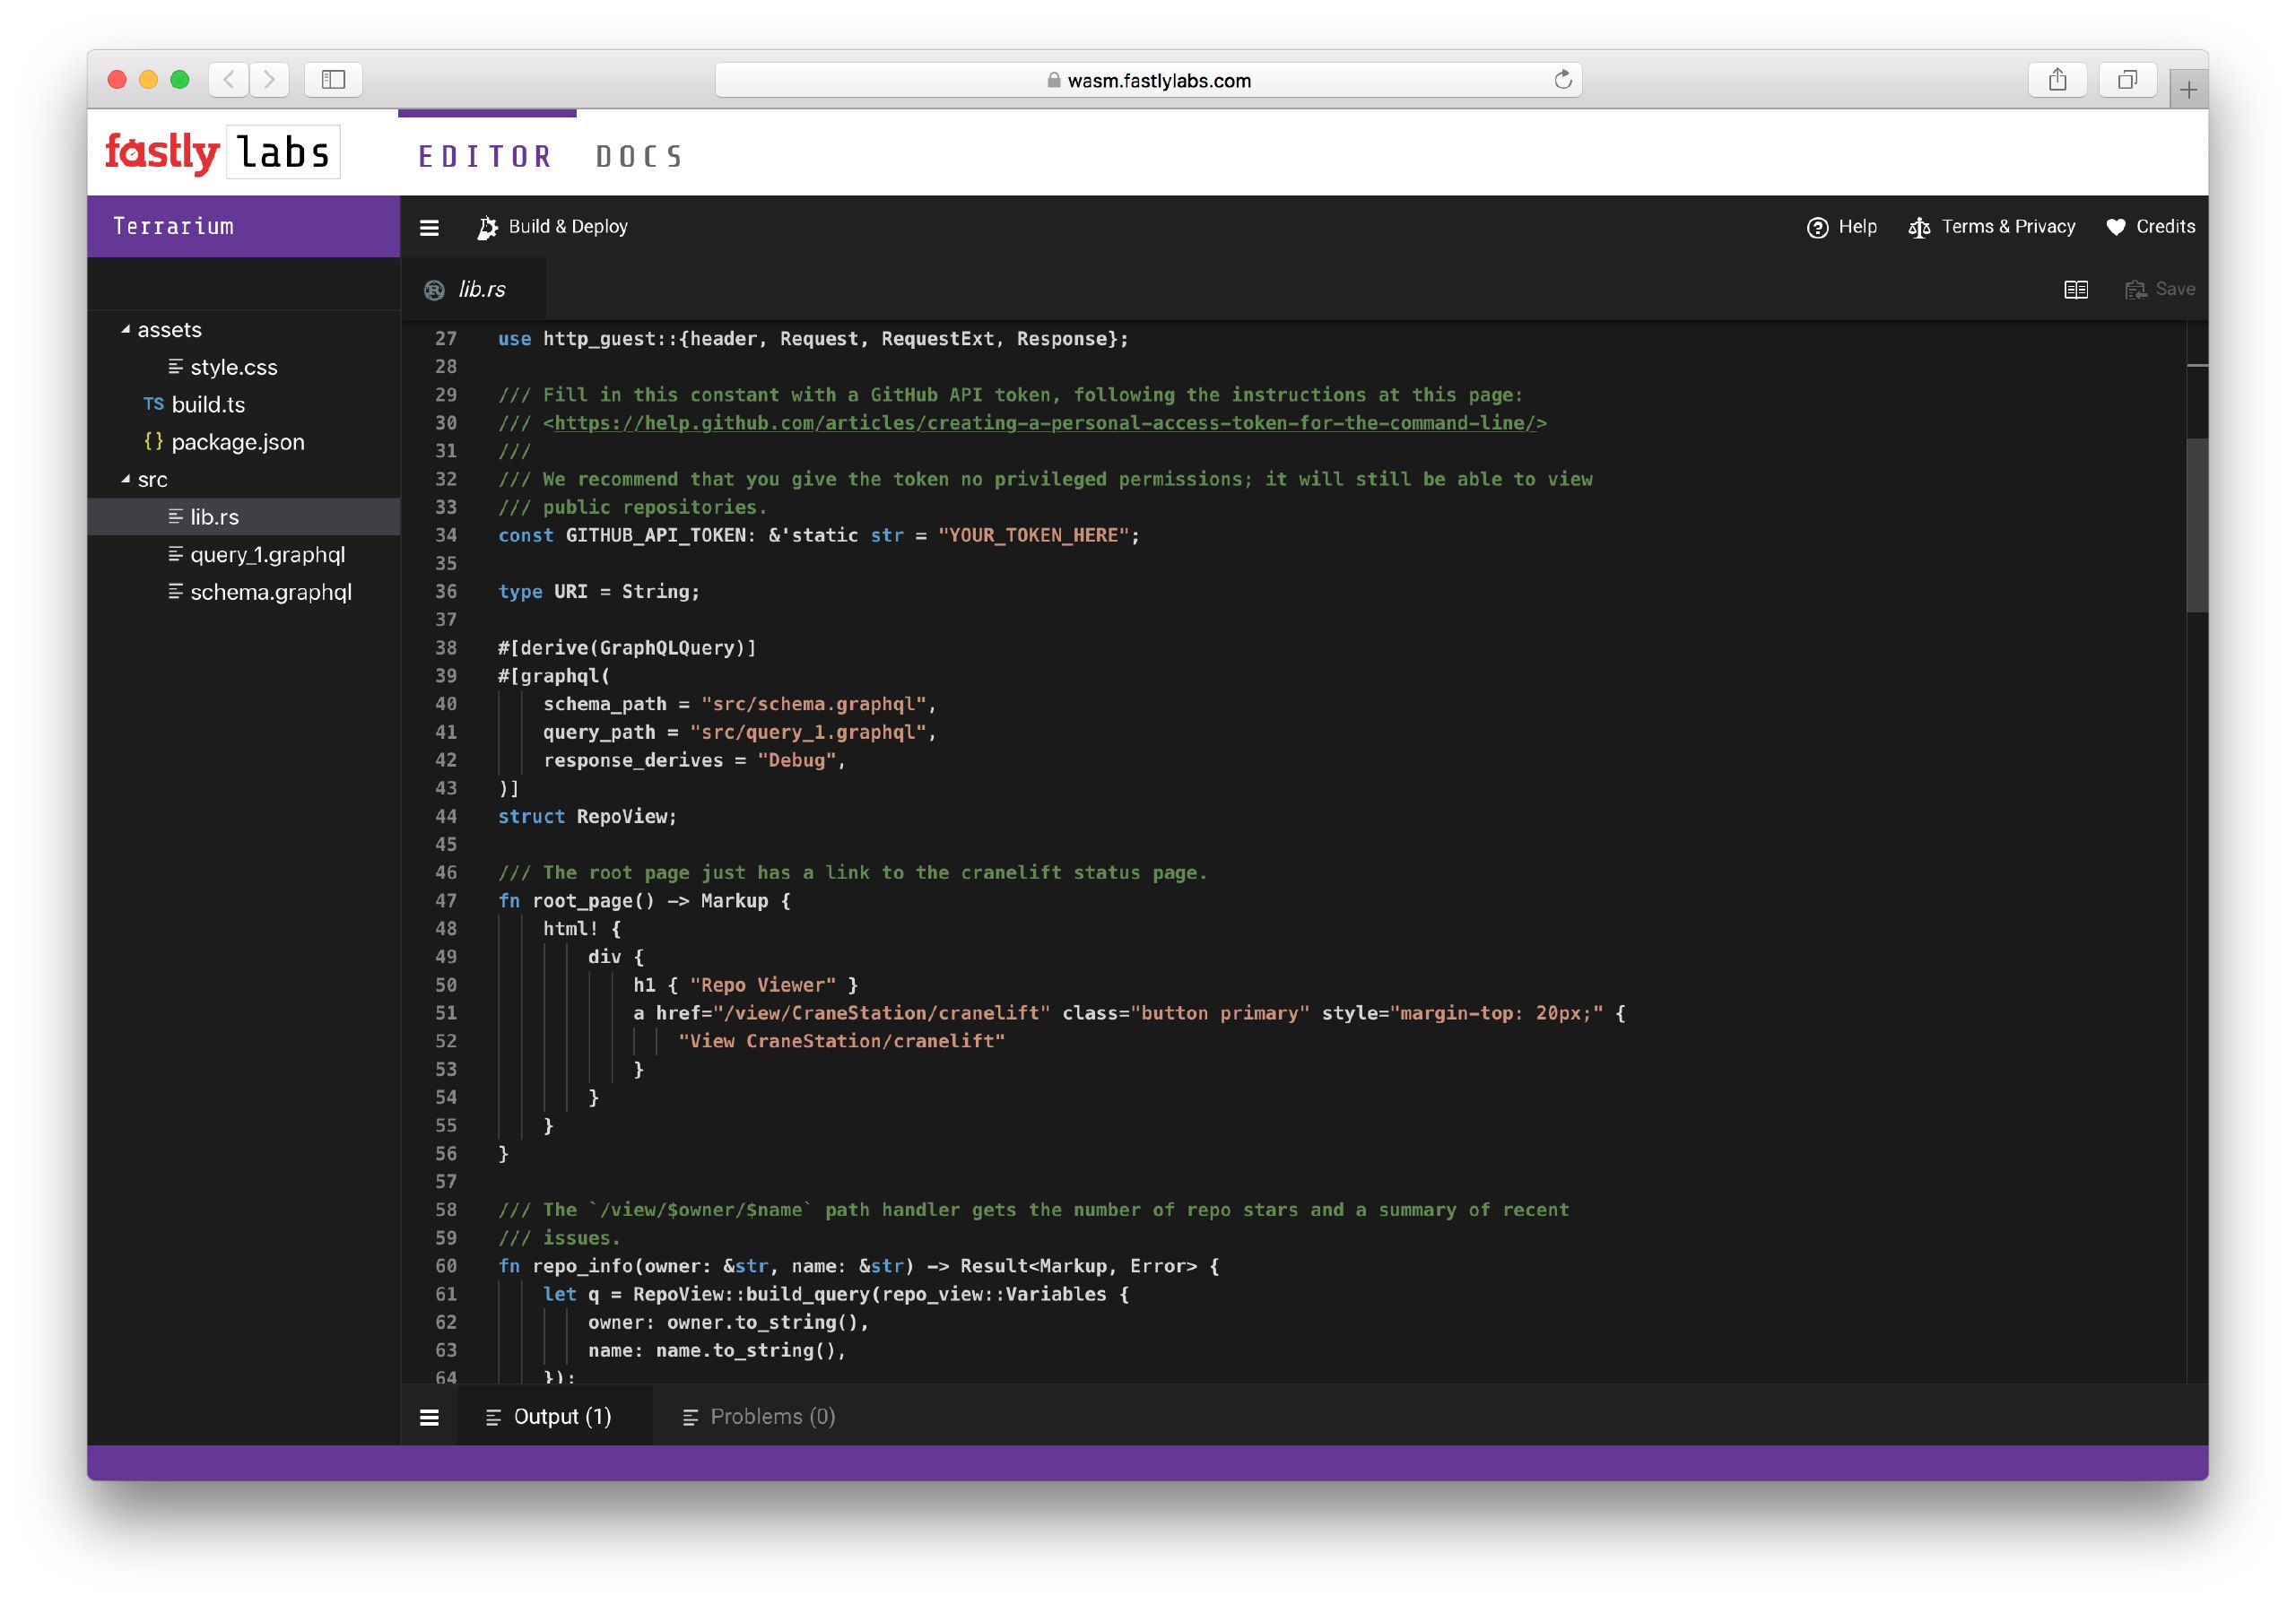Open the GitHub help link in line 30
Screen dimensions: 2296x1605
(x=1044, y=423)
